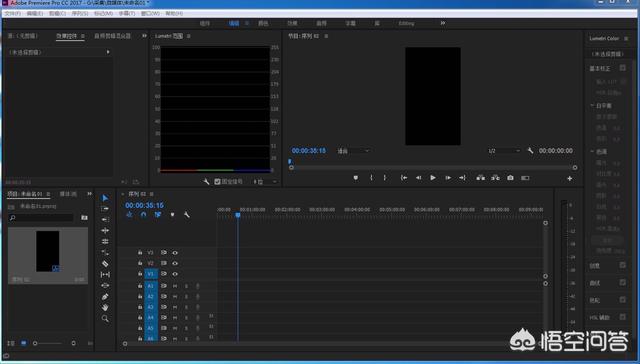Step back one frame
The width and height of the screenshot is (640, 364).
418,178
